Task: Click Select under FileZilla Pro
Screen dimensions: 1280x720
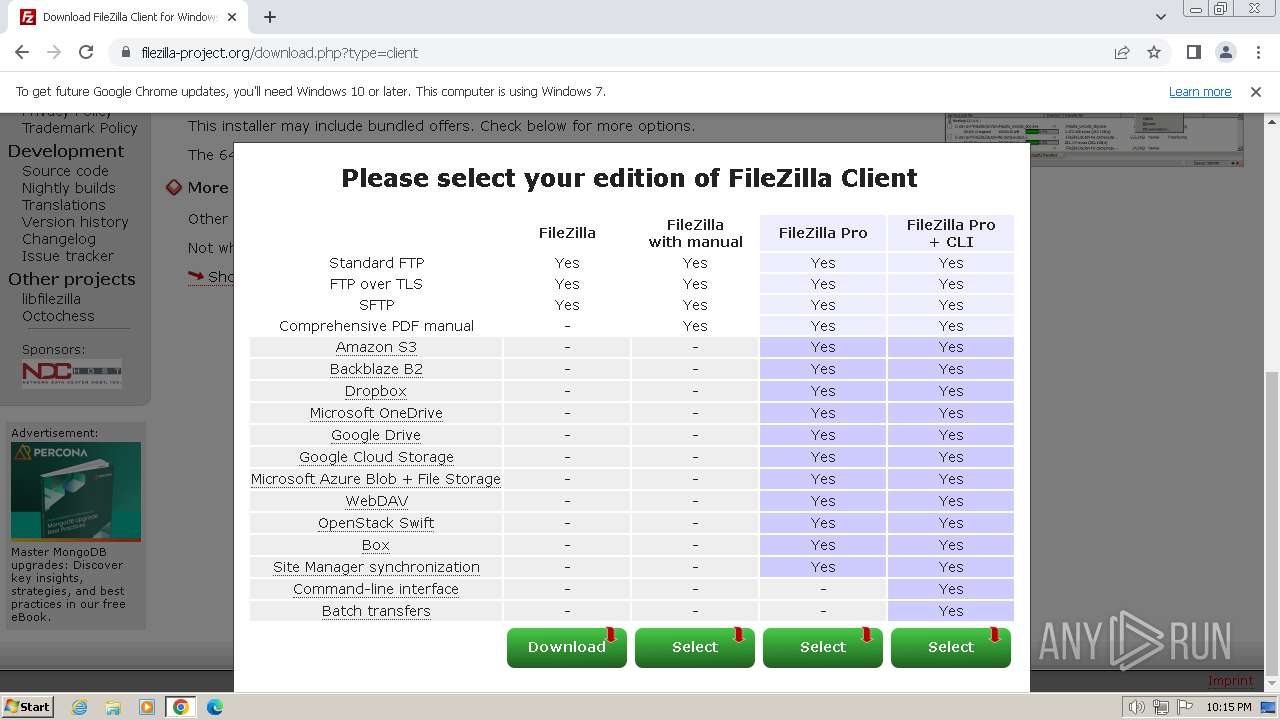Action: [823, 647]
